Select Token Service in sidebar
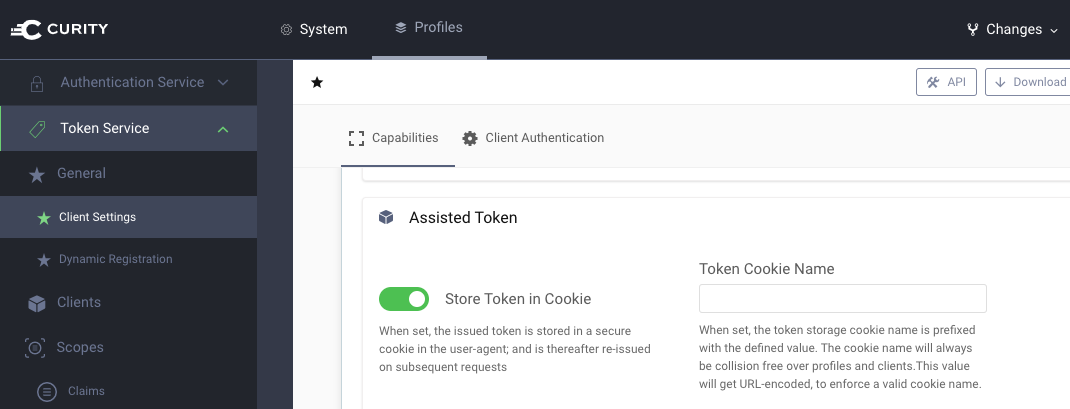The width and height of the screenshot is (1070, 409). pos(128,128)
